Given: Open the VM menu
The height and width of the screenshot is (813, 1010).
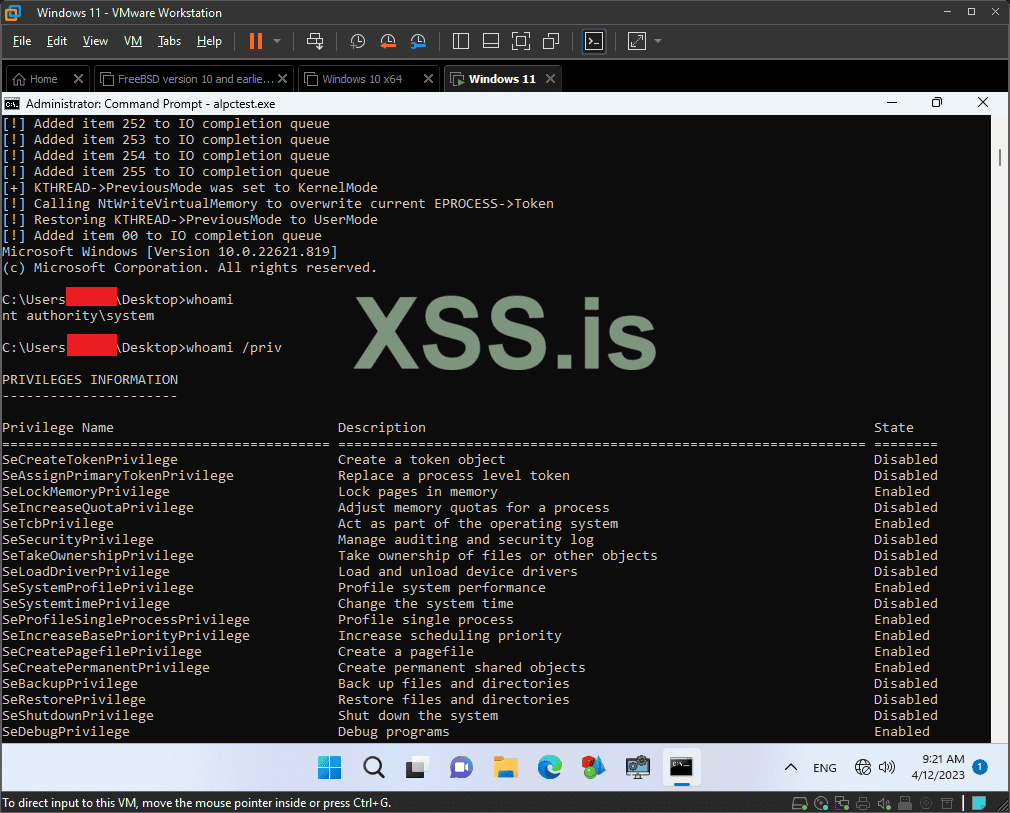Looking at the screenshot, I should pyautogui.click(x=133, y=41).
